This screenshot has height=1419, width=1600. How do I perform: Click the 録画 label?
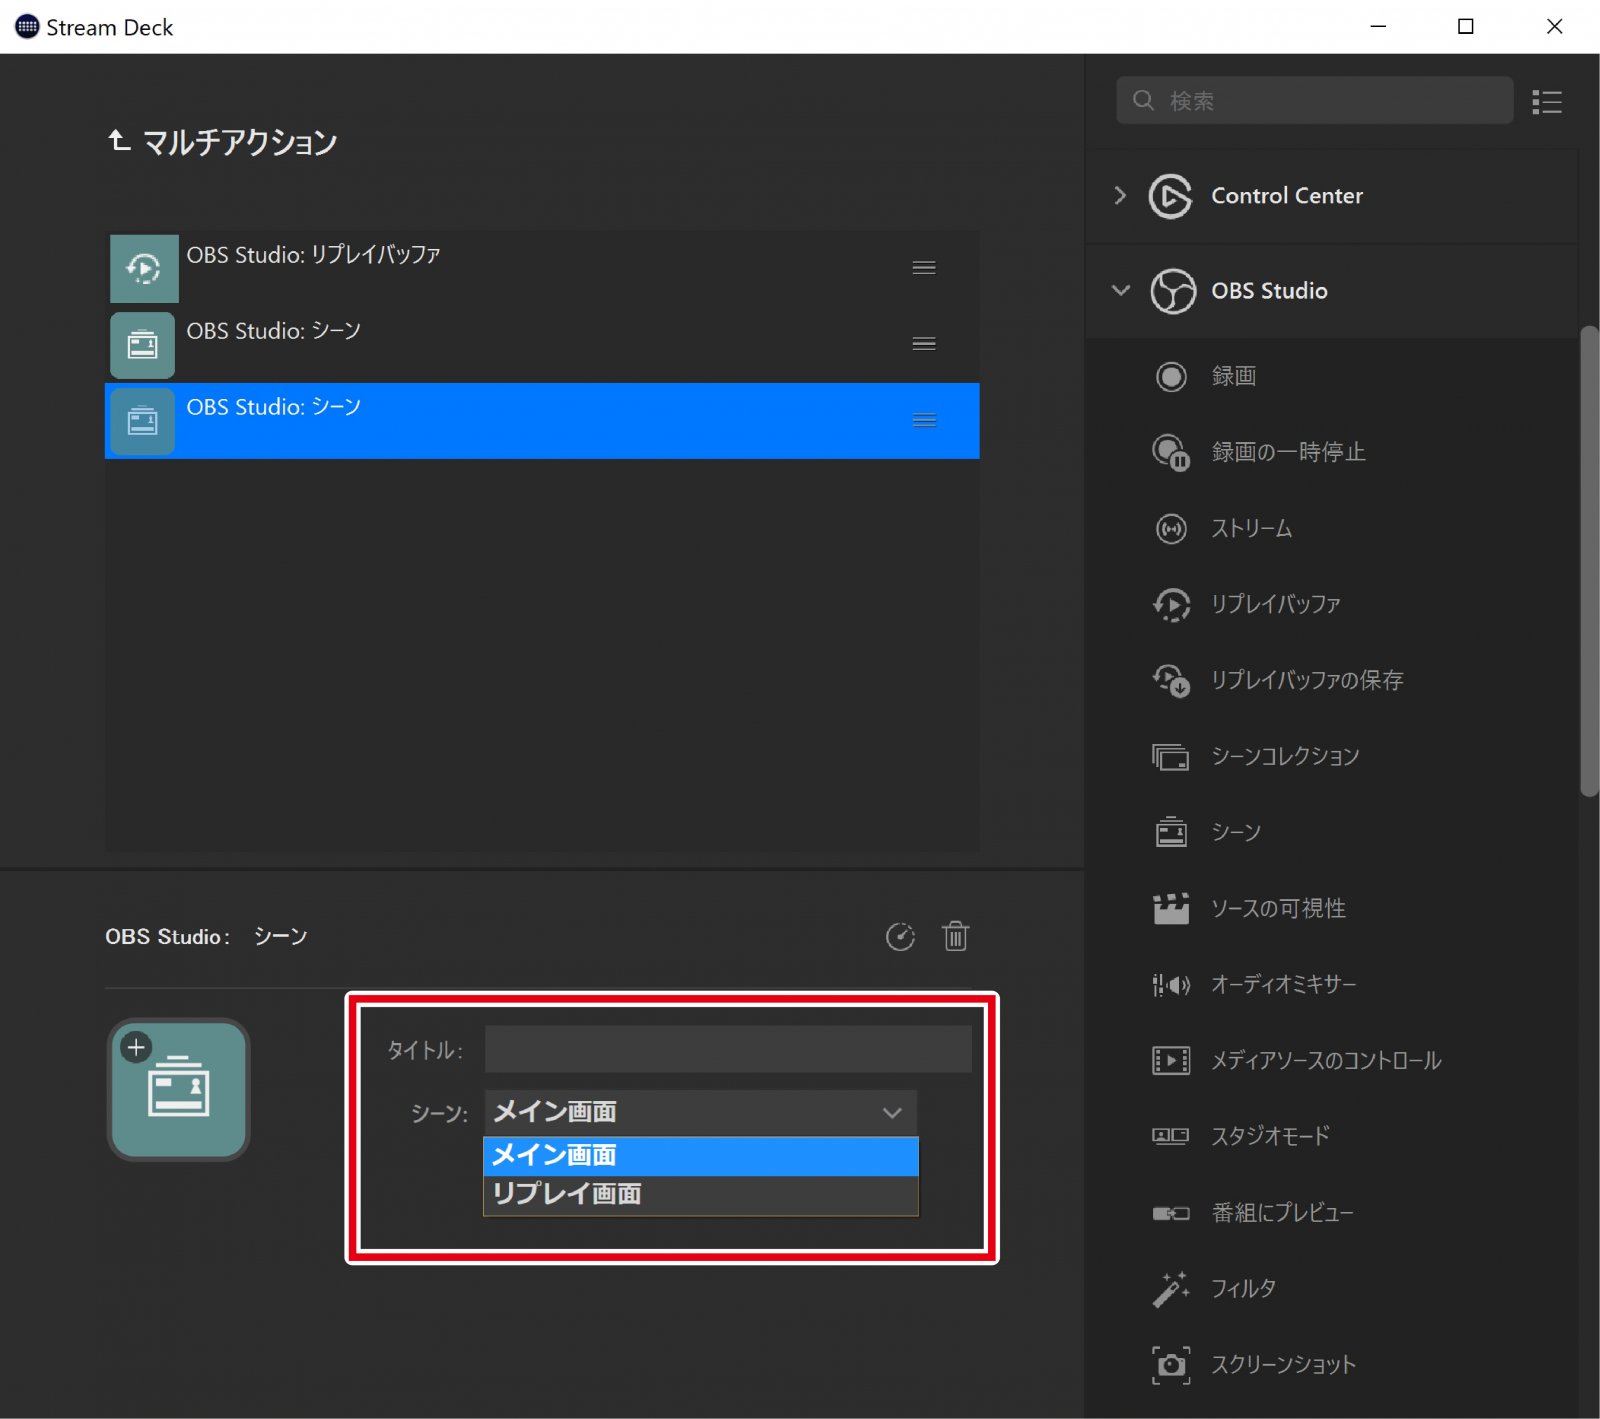click(1233, 376)
